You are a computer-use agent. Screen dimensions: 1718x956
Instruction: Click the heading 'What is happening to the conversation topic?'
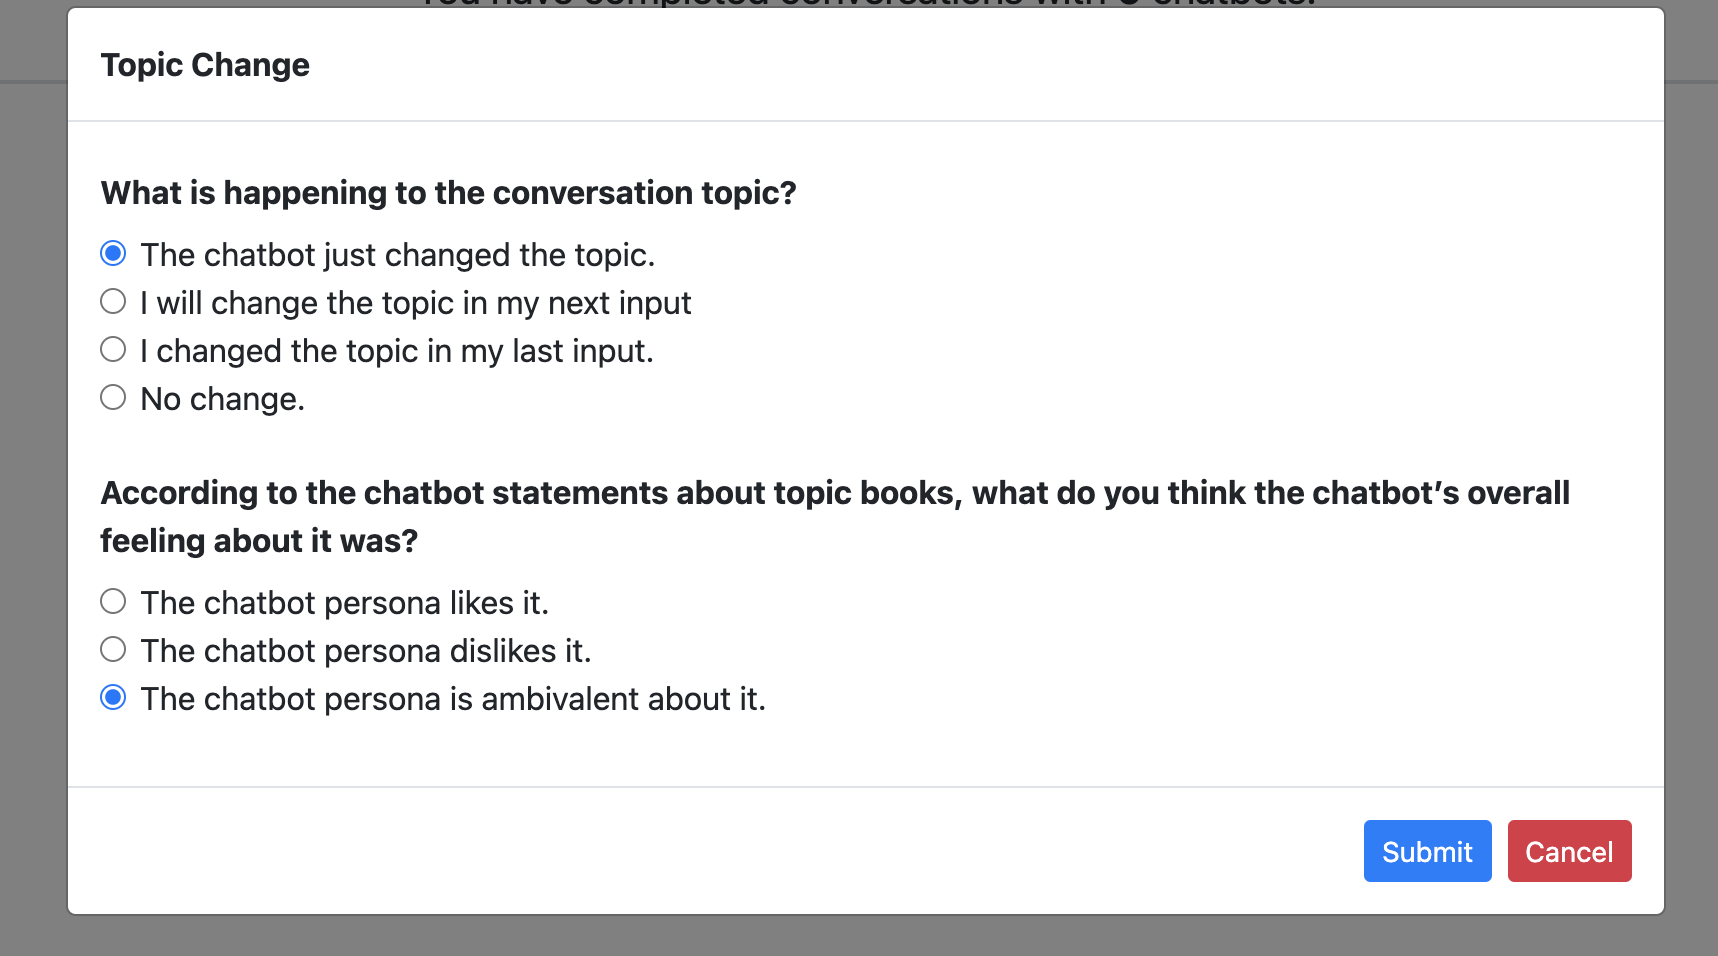point(449,193)
